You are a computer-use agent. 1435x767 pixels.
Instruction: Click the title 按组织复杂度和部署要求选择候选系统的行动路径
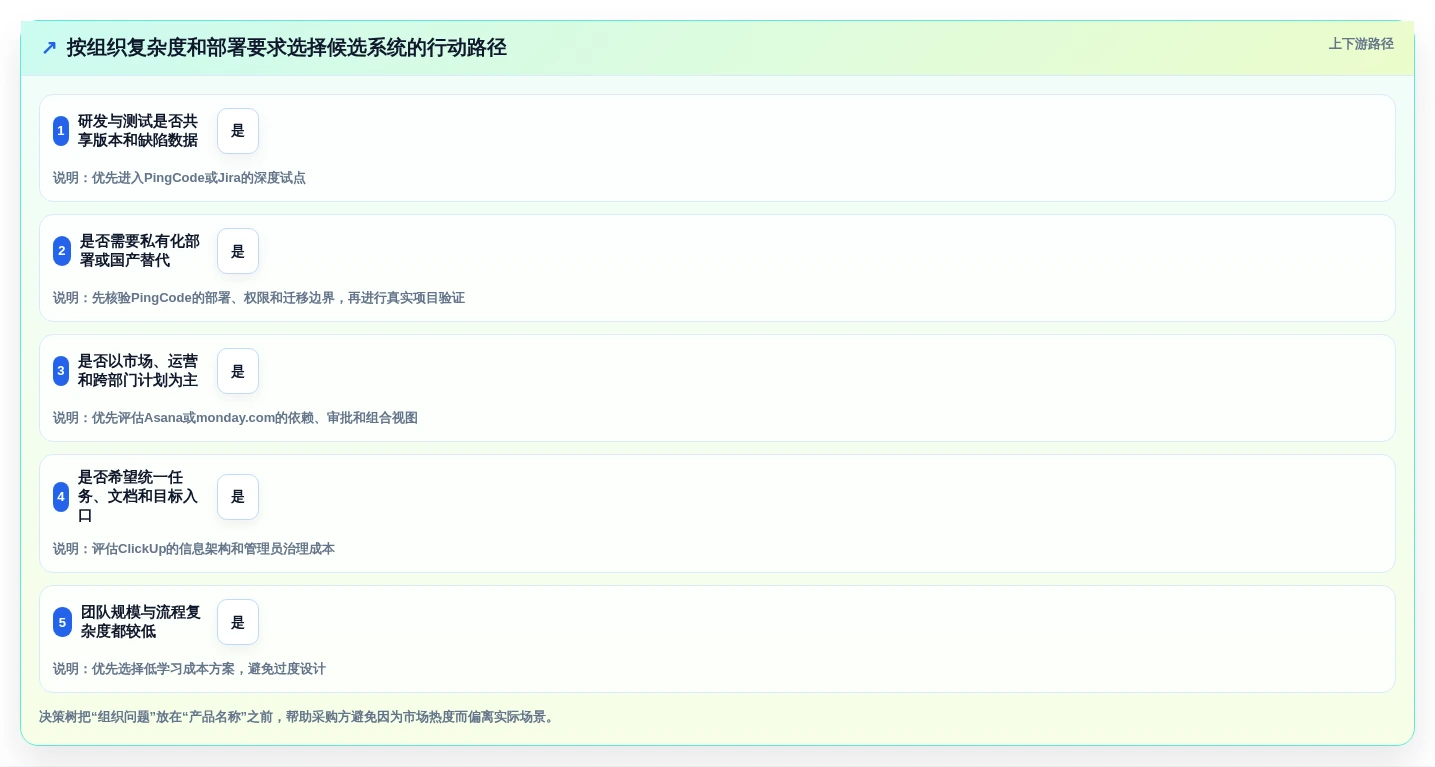click(x=287, y=48)
